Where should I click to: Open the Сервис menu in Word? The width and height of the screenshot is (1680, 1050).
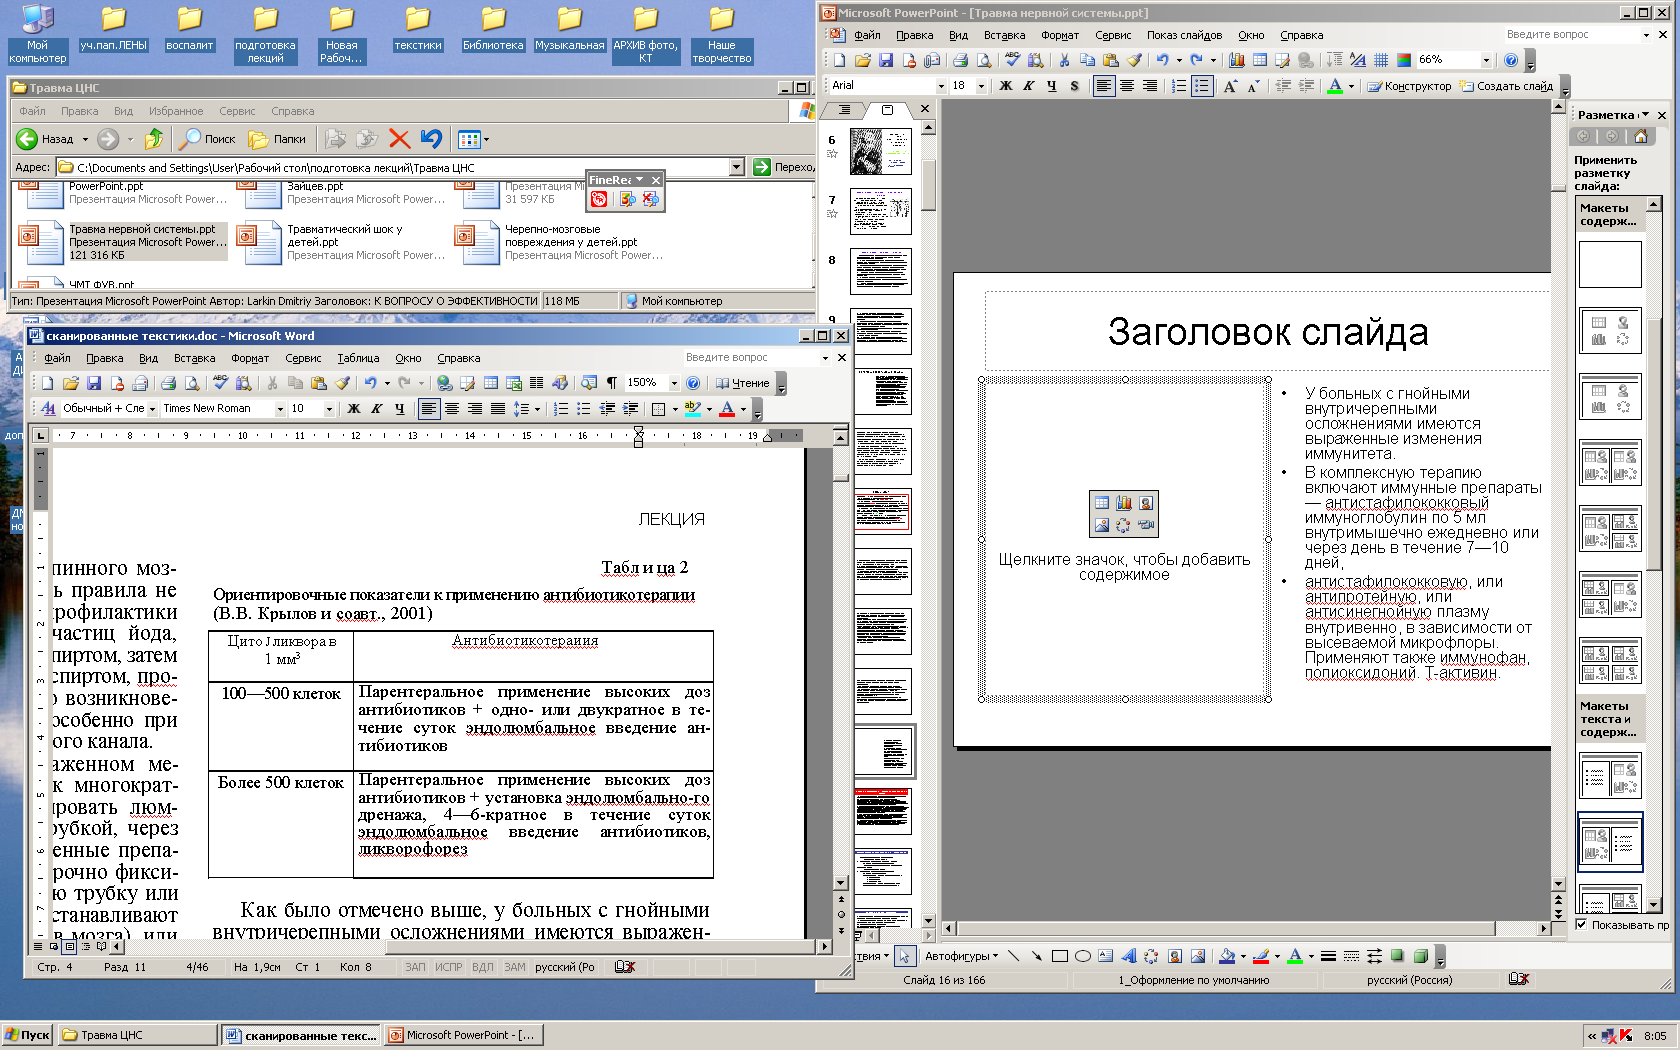tap(303, 358)
